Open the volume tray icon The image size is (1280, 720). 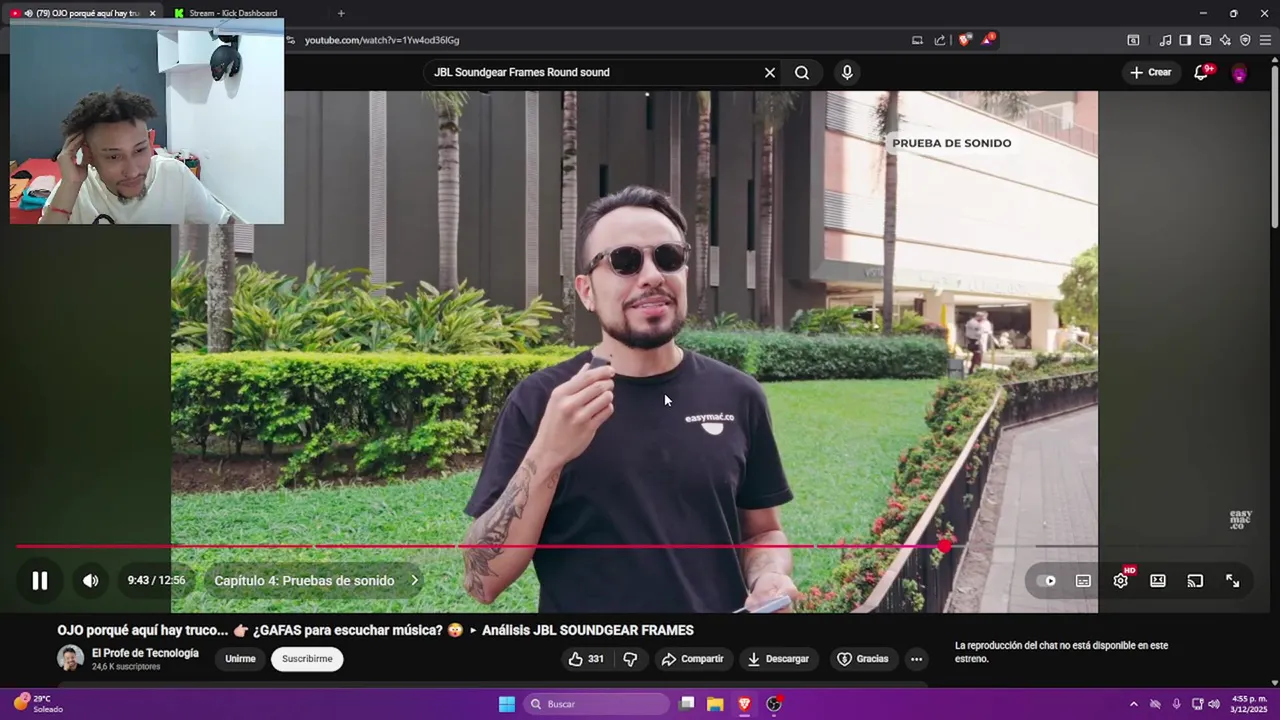point(1214,704)
